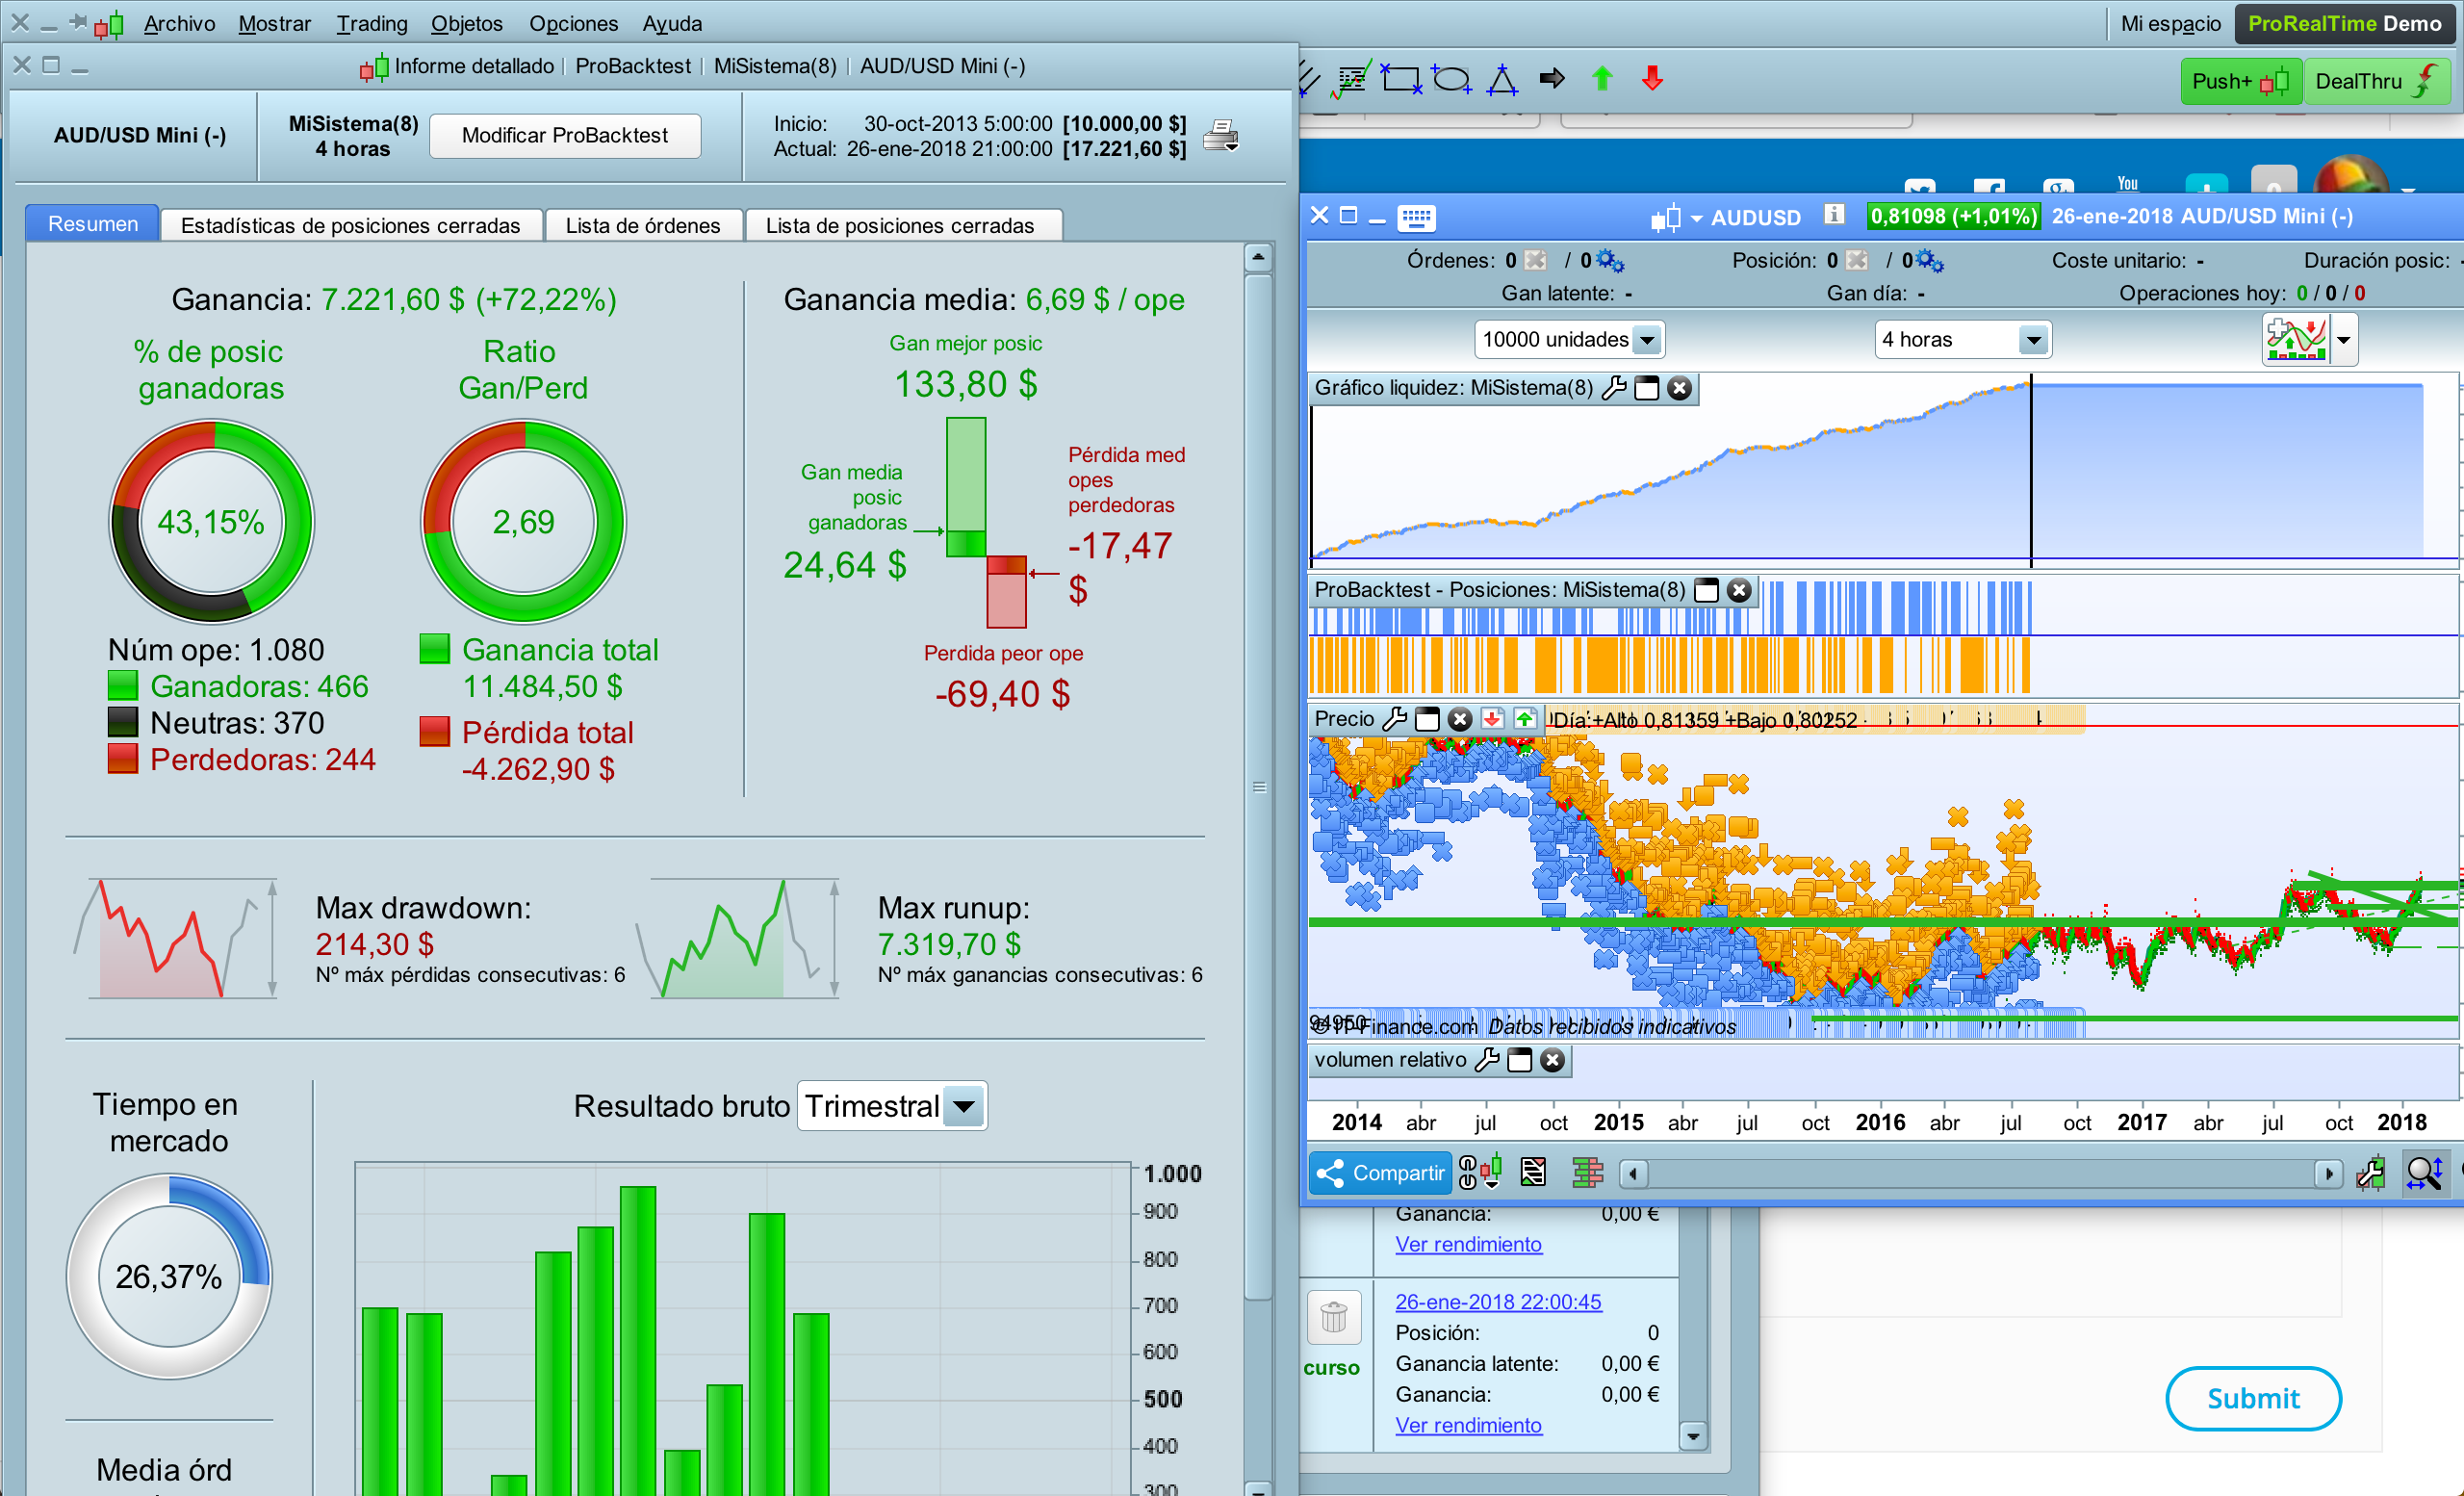Select the rectangle drawing tool

click(1400, 79)
